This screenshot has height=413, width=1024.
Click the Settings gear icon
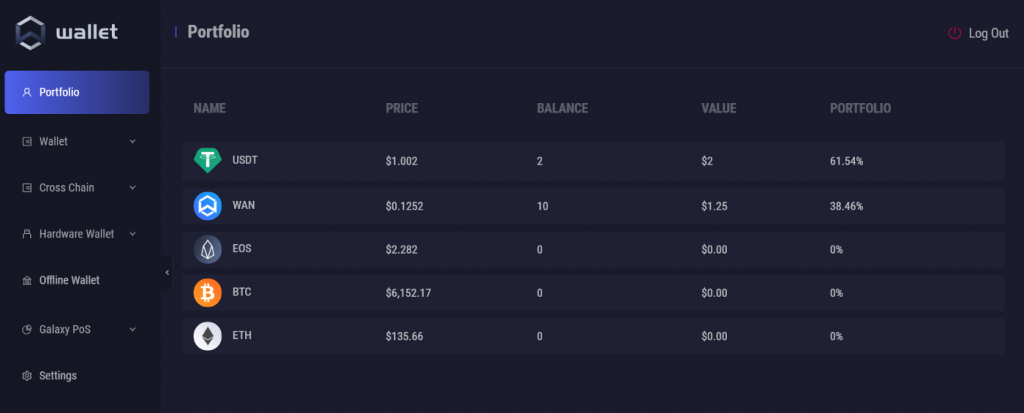[x=27, y=376]
